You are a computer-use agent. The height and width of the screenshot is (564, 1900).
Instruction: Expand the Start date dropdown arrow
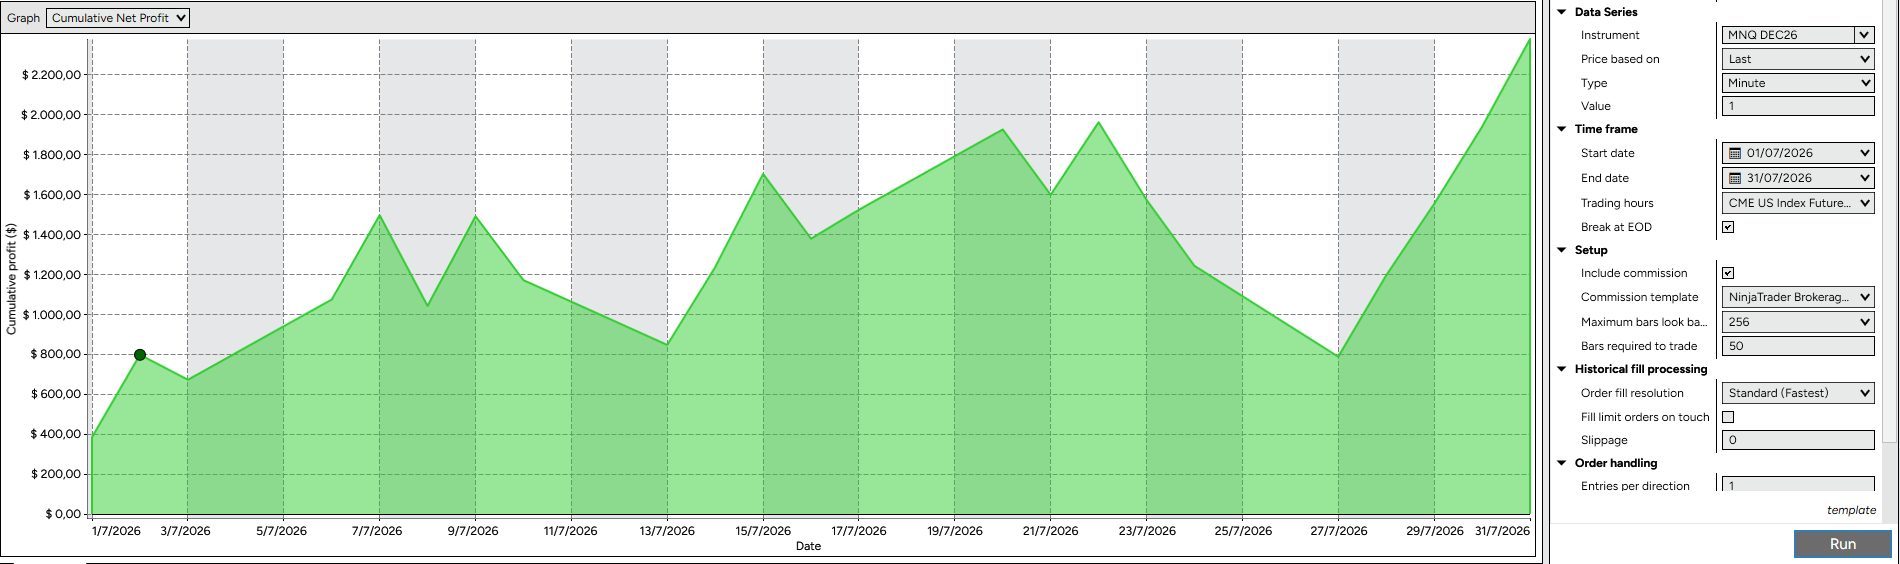point(1864,154)
